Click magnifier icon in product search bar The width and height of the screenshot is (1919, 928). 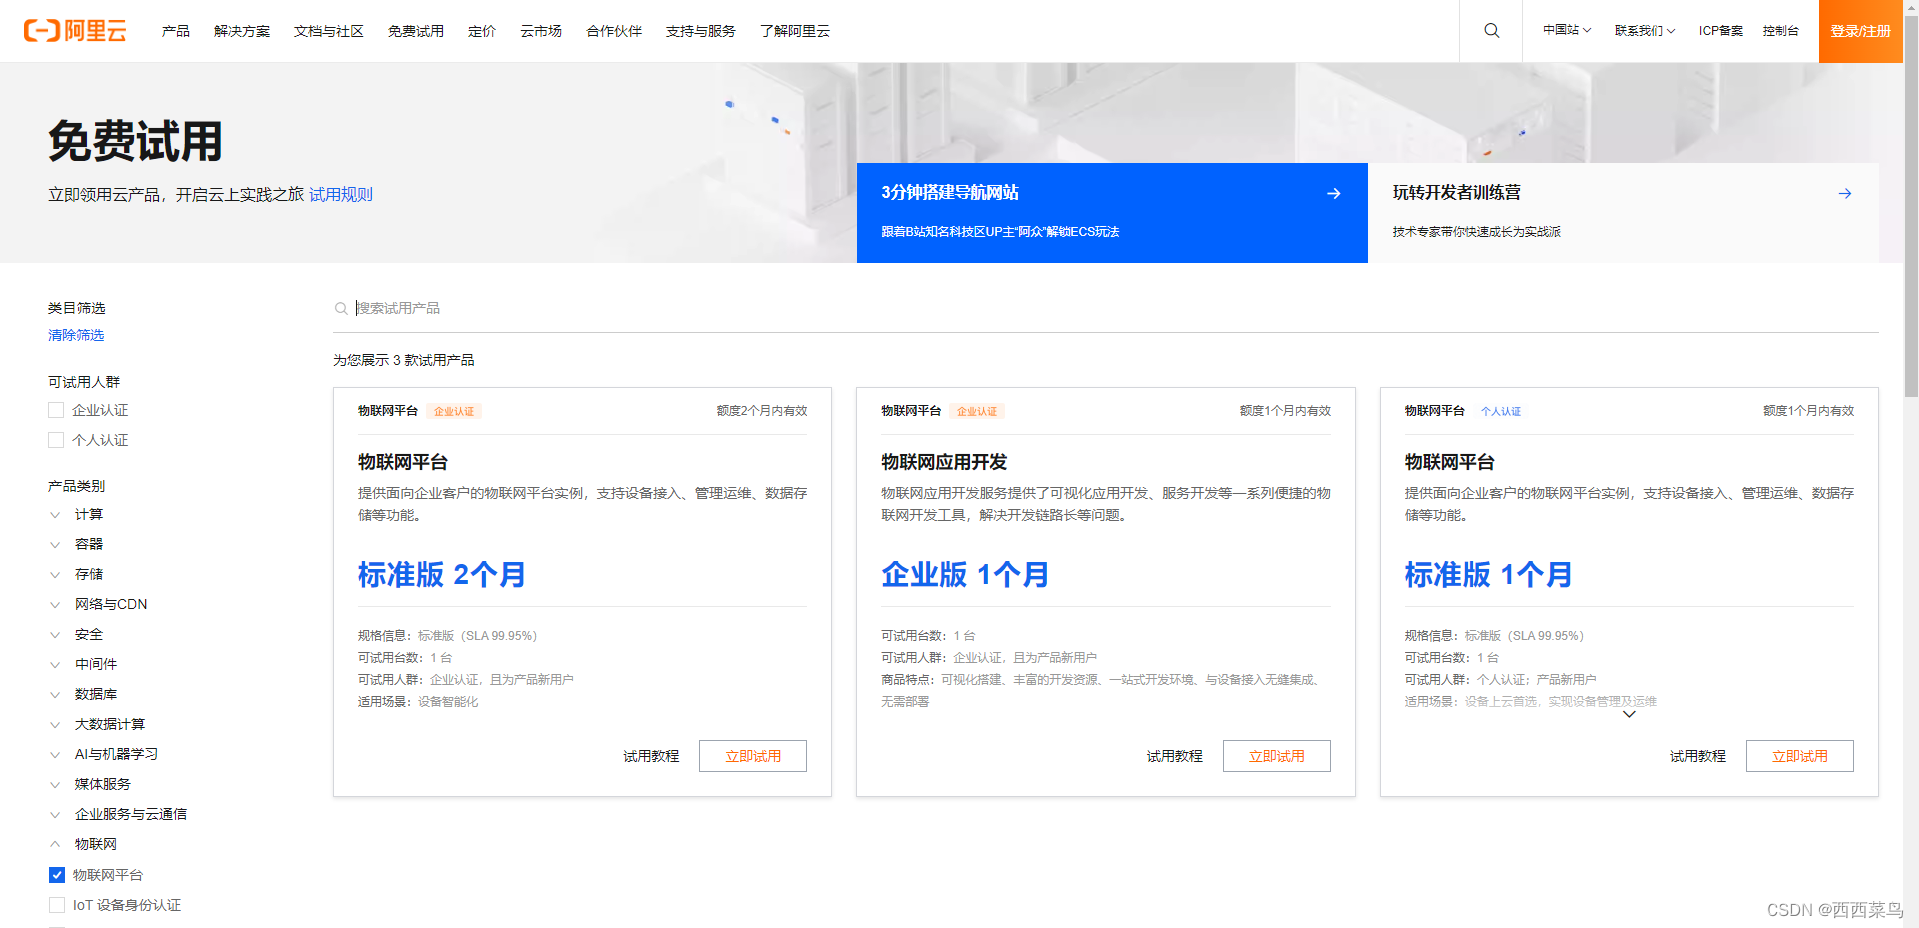point(341,308)
